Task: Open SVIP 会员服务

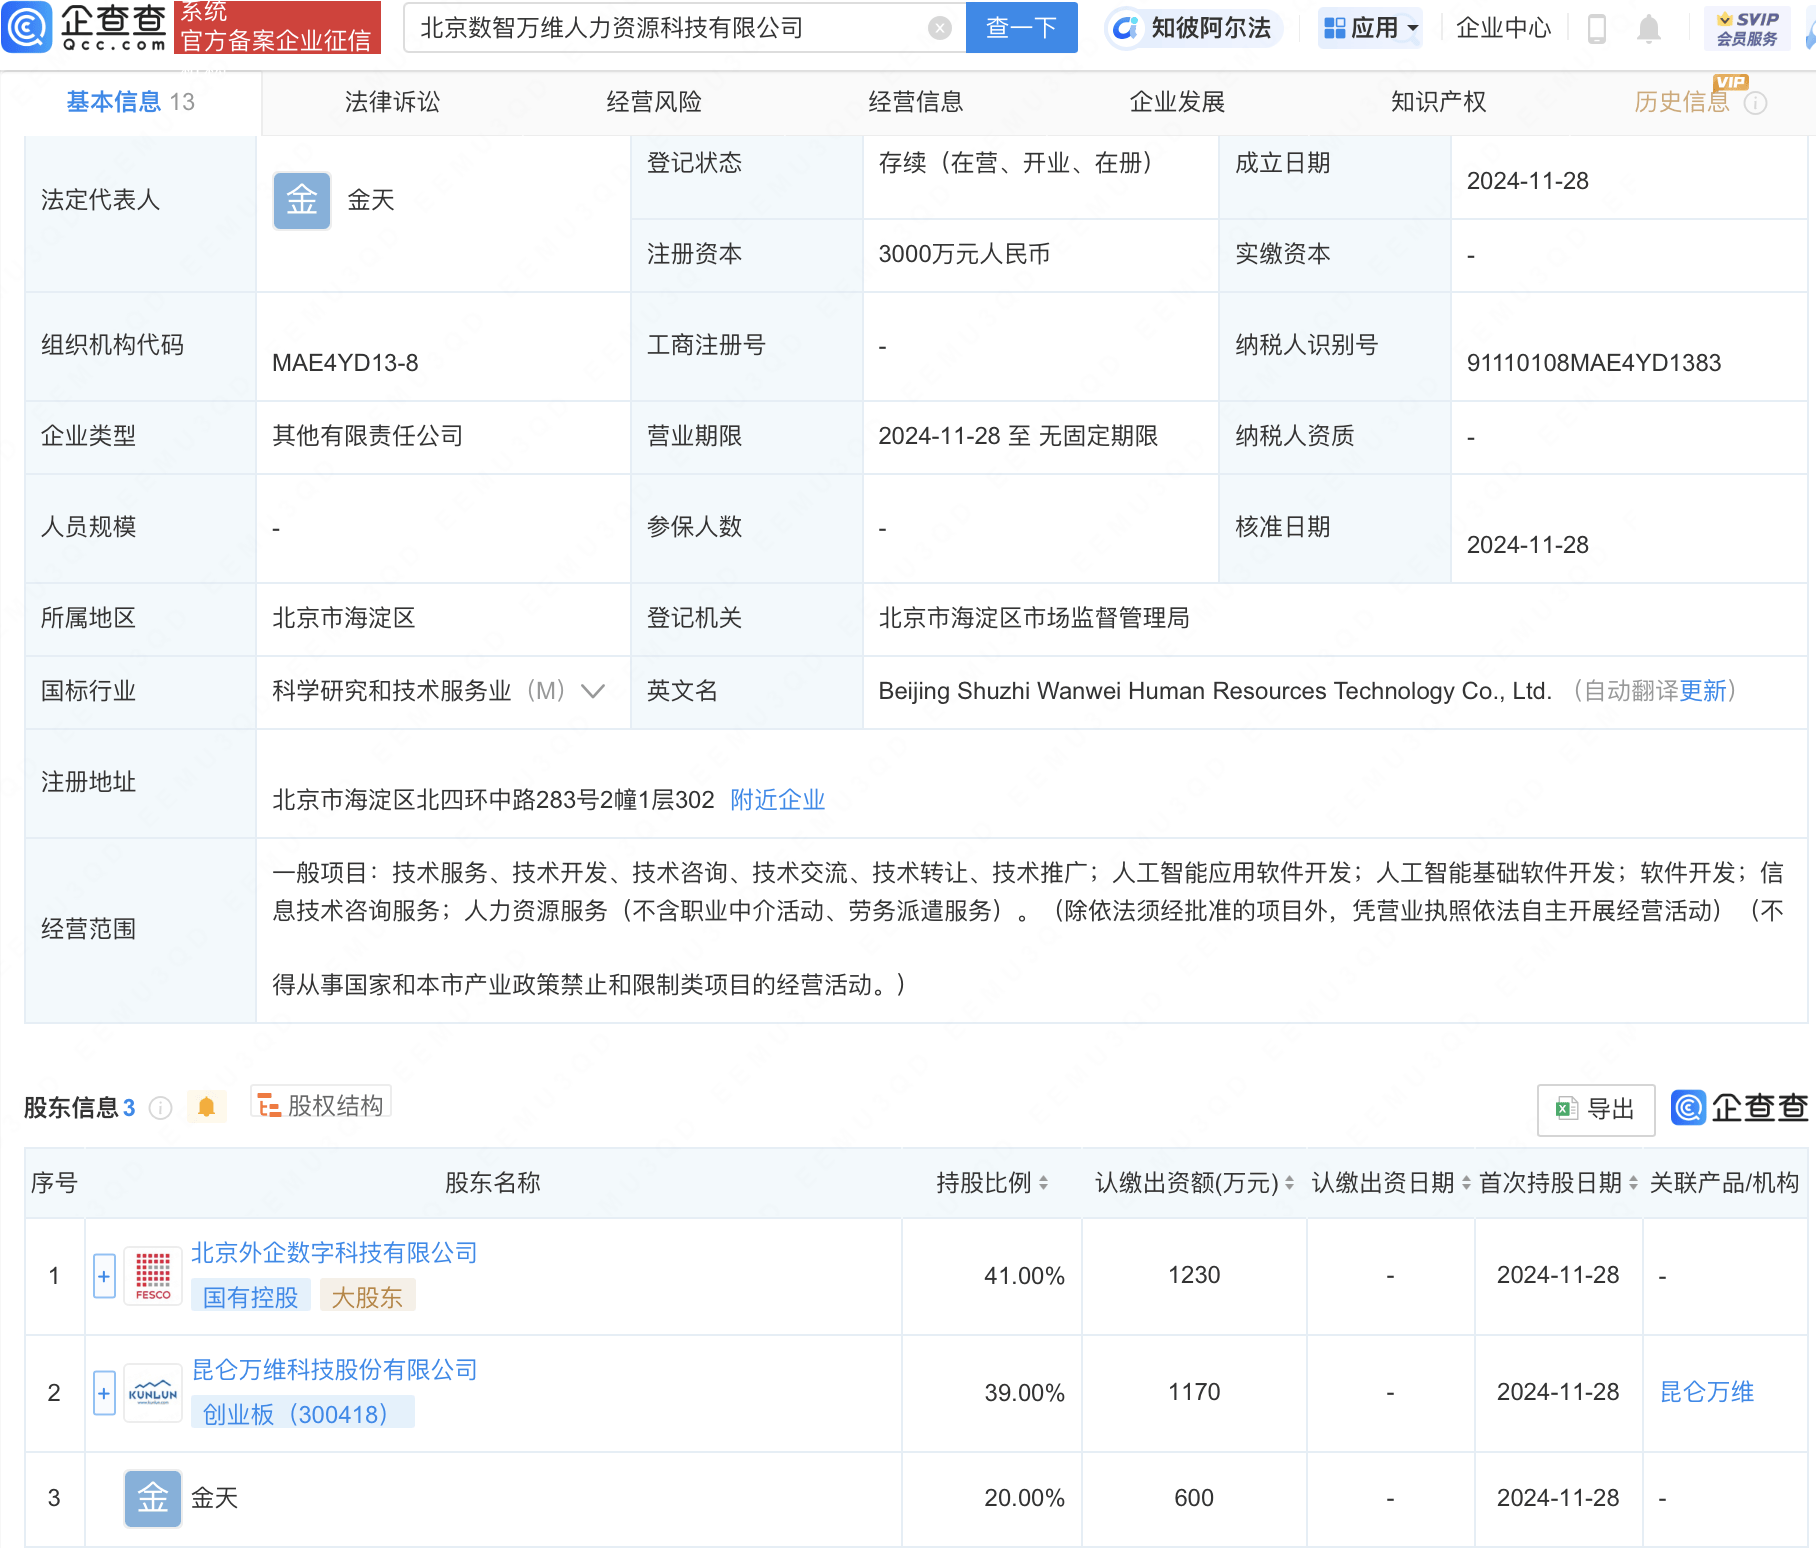Action: pyautogui.click(x=1747, y=29)
